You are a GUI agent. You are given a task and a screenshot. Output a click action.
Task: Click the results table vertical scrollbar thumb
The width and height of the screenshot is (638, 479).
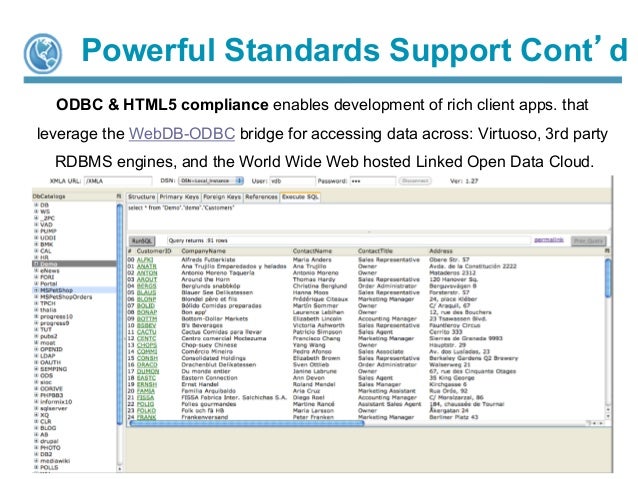[608, 278]
